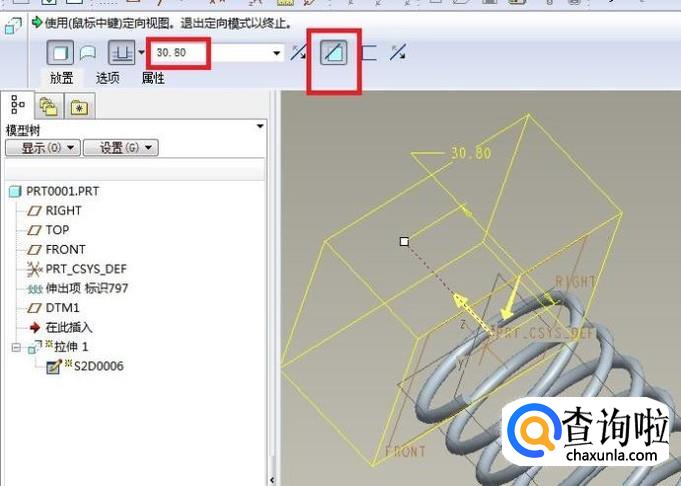Click the red arrow icon beside 在此插入
The width and height of the screenshot is (681, 486).
pyautogui.click(x=35, y=327)
